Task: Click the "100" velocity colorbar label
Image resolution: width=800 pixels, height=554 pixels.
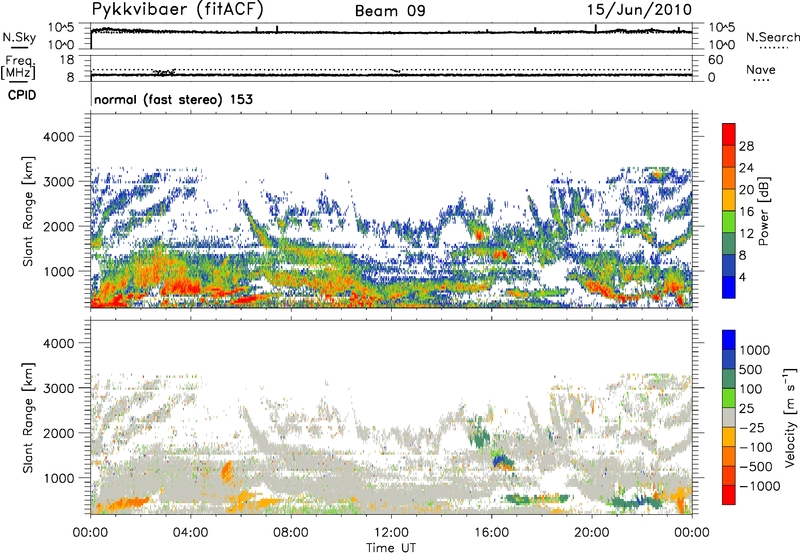Action: tap(751, 389)
